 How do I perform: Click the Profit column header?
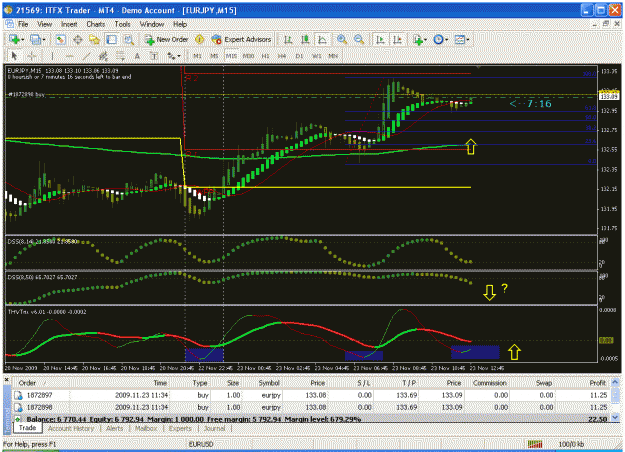pyautogui.click(x=597, y=383)
